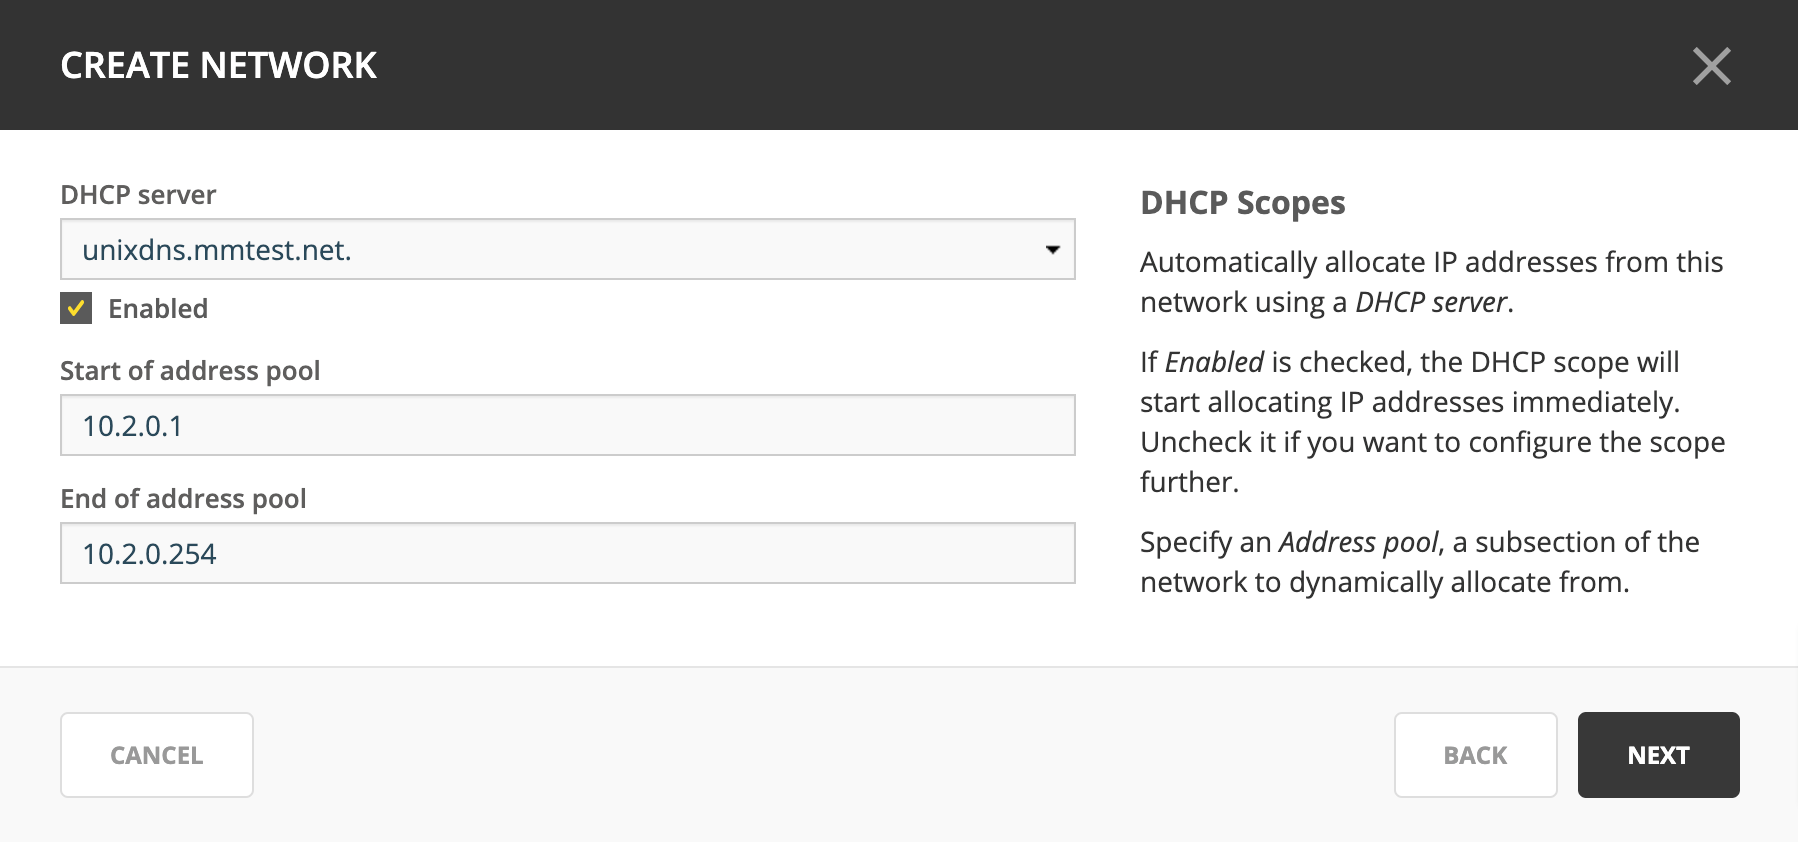This screenshot has height=842, width=1798.
Task: Close the Create Network dialog
Action: pos(1711,66)
